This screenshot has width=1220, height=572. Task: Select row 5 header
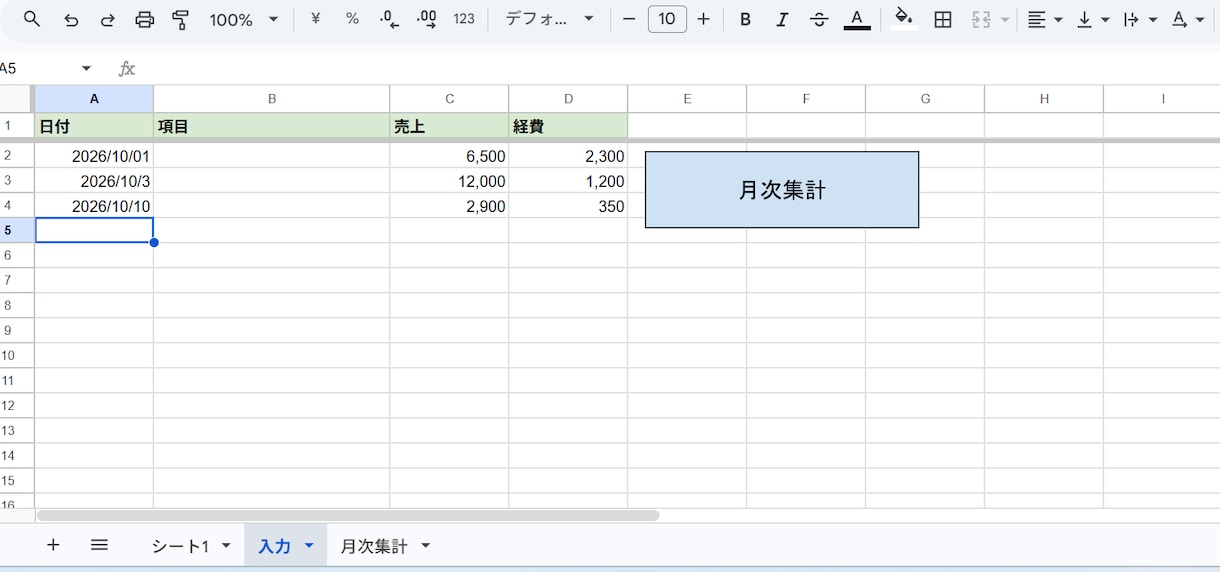pos(17,230)
